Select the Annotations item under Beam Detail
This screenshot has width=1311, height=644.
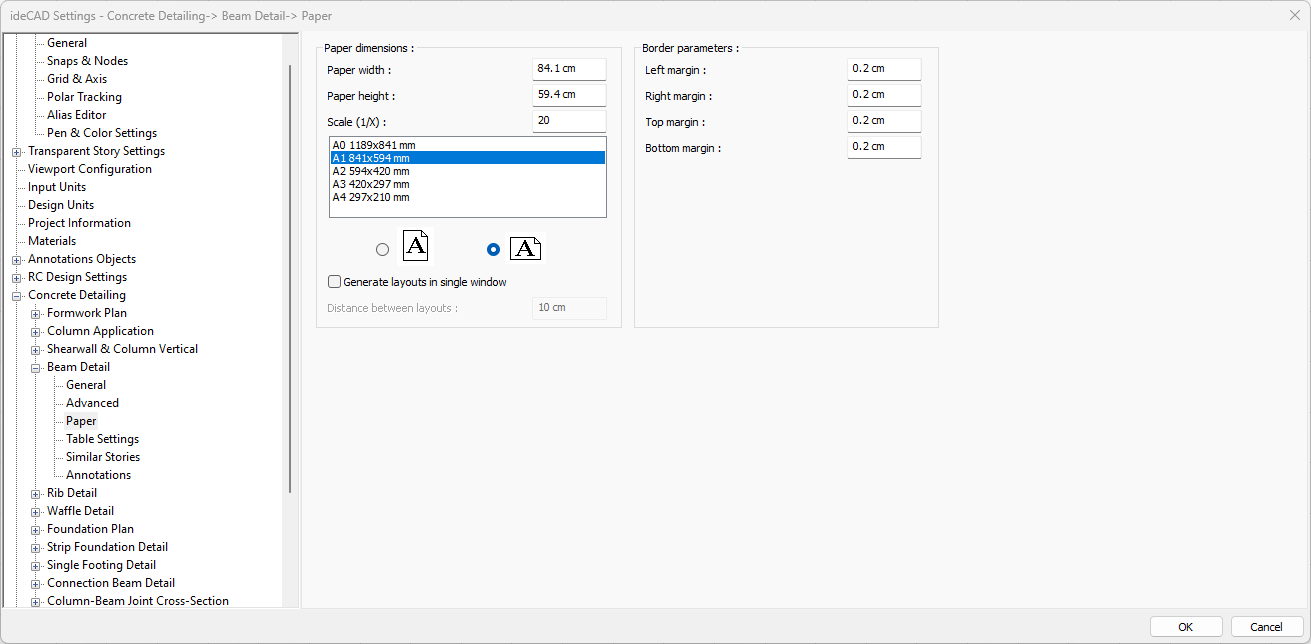click(98, 475)
